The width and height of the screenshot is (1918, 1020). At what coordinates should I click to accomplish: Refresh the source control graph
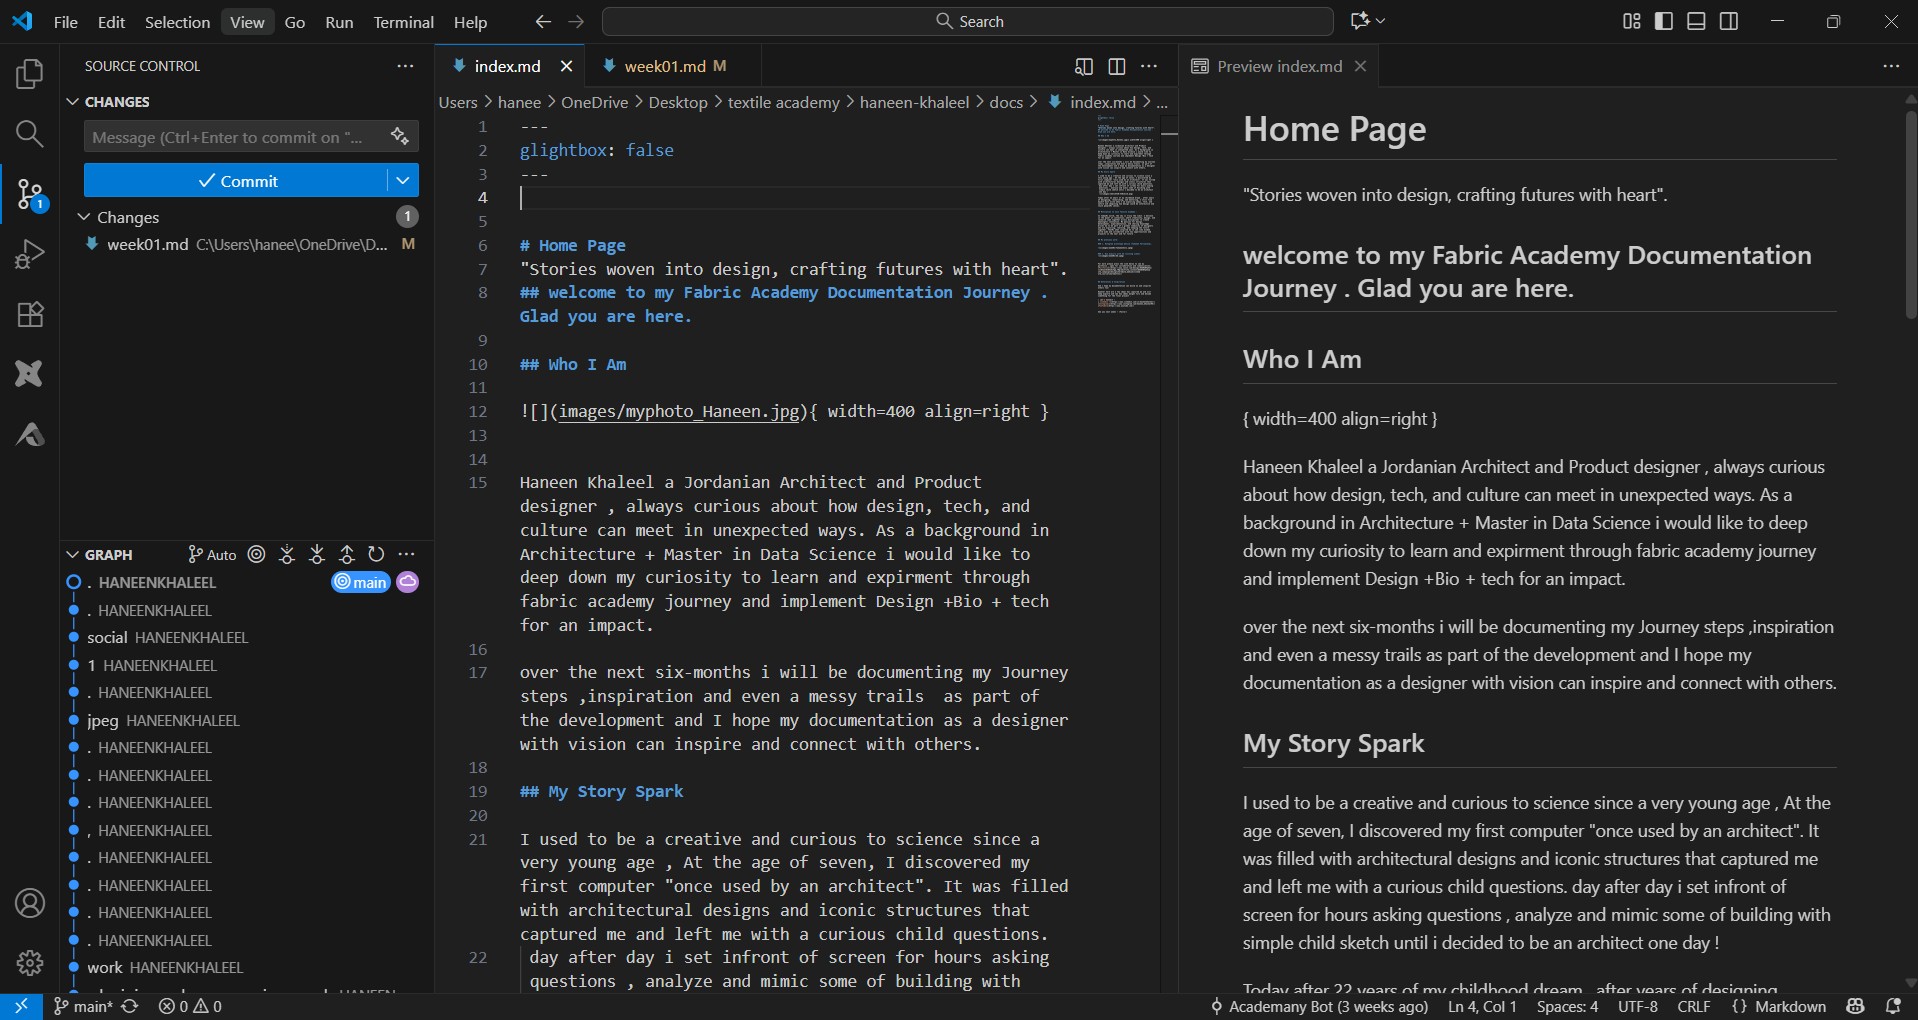tap(376, 554)
